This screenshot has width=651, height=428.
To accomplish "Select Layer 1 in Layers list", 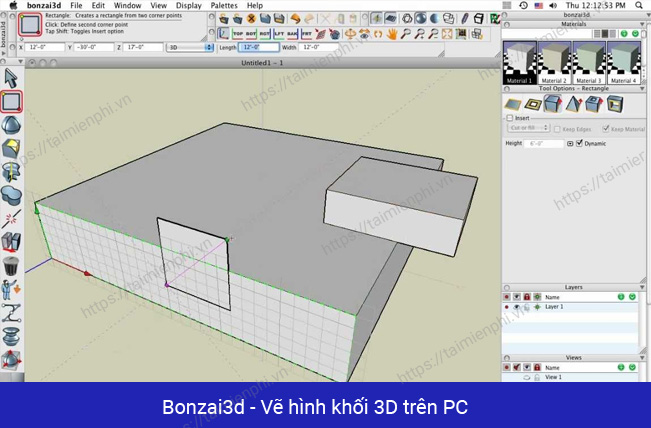I will pos(556,307).
